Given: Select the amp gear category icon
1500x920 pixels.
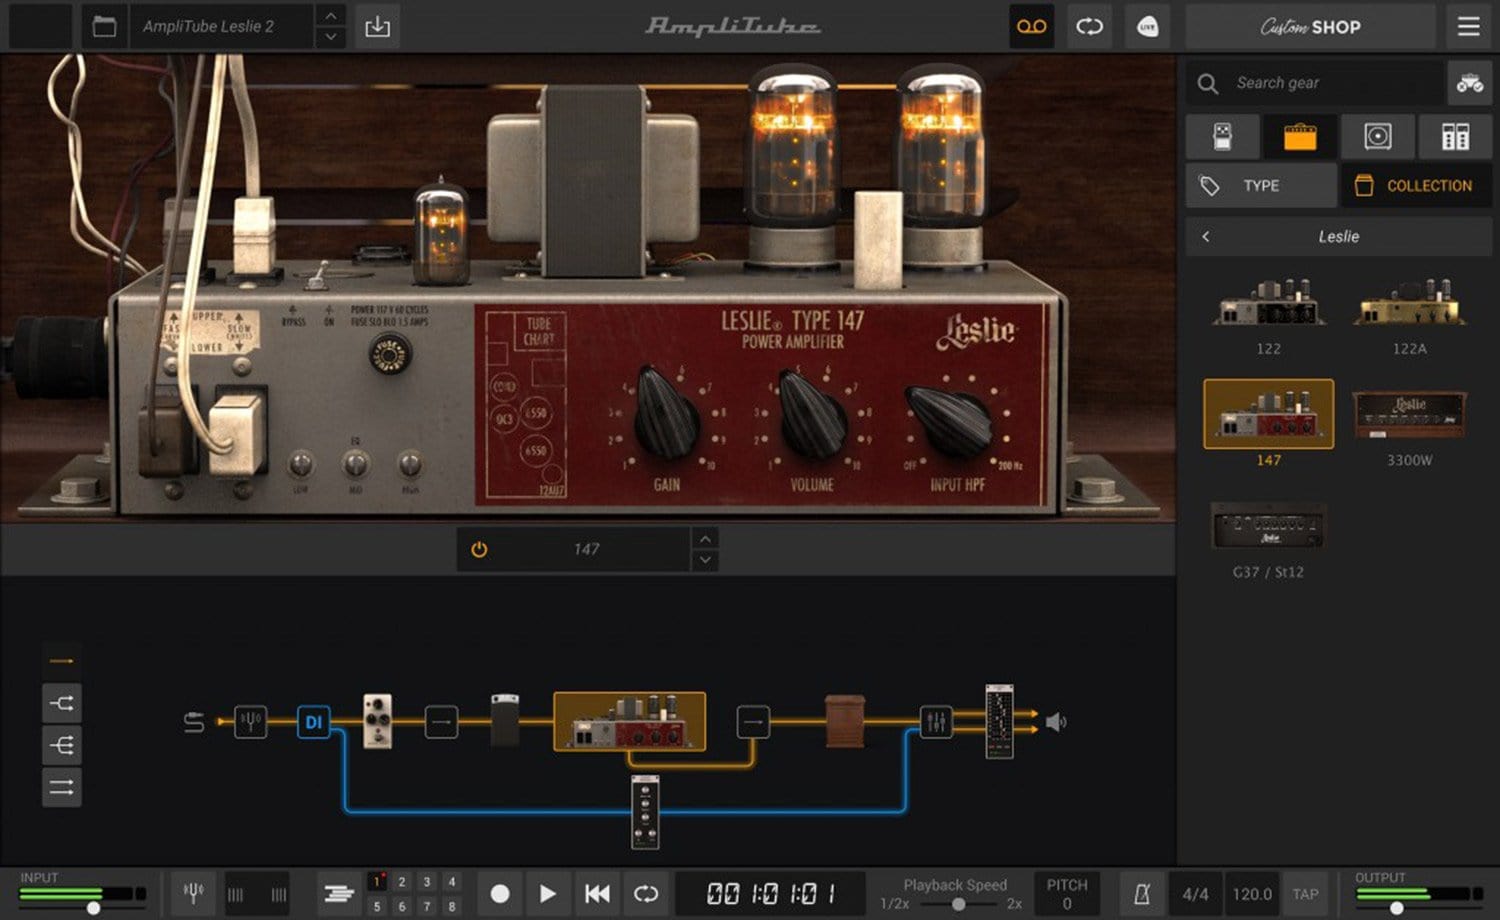Looking at the screenshot, I should (x=1300, y=136).
